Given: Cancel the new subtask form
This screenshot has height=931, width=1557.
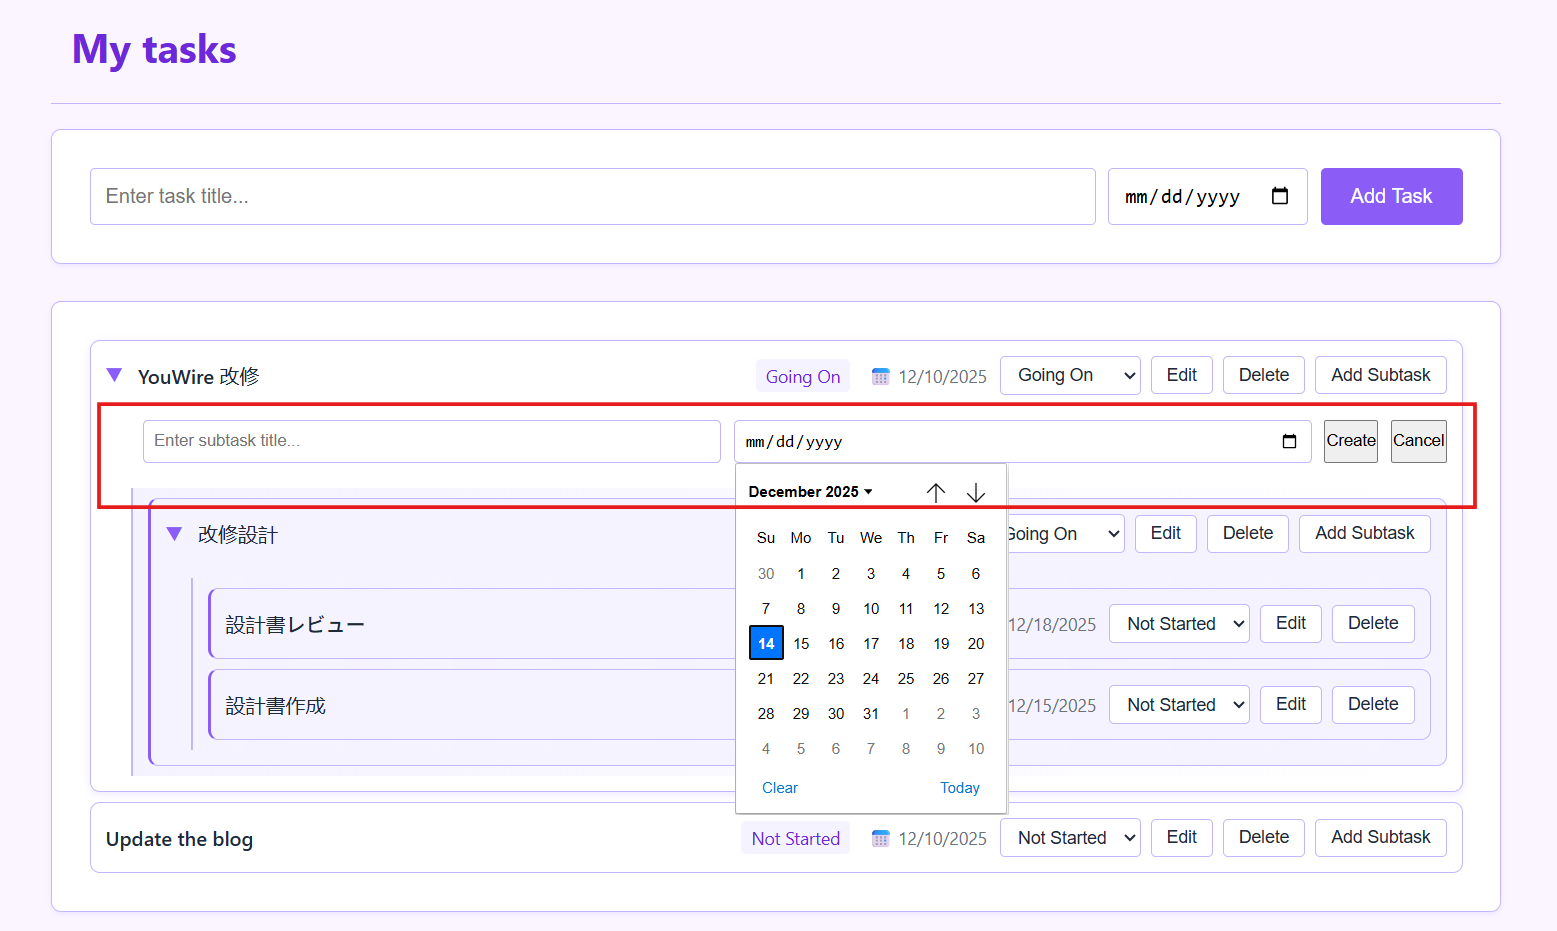Looking at the screenshot, I should tap(1418, 441).
